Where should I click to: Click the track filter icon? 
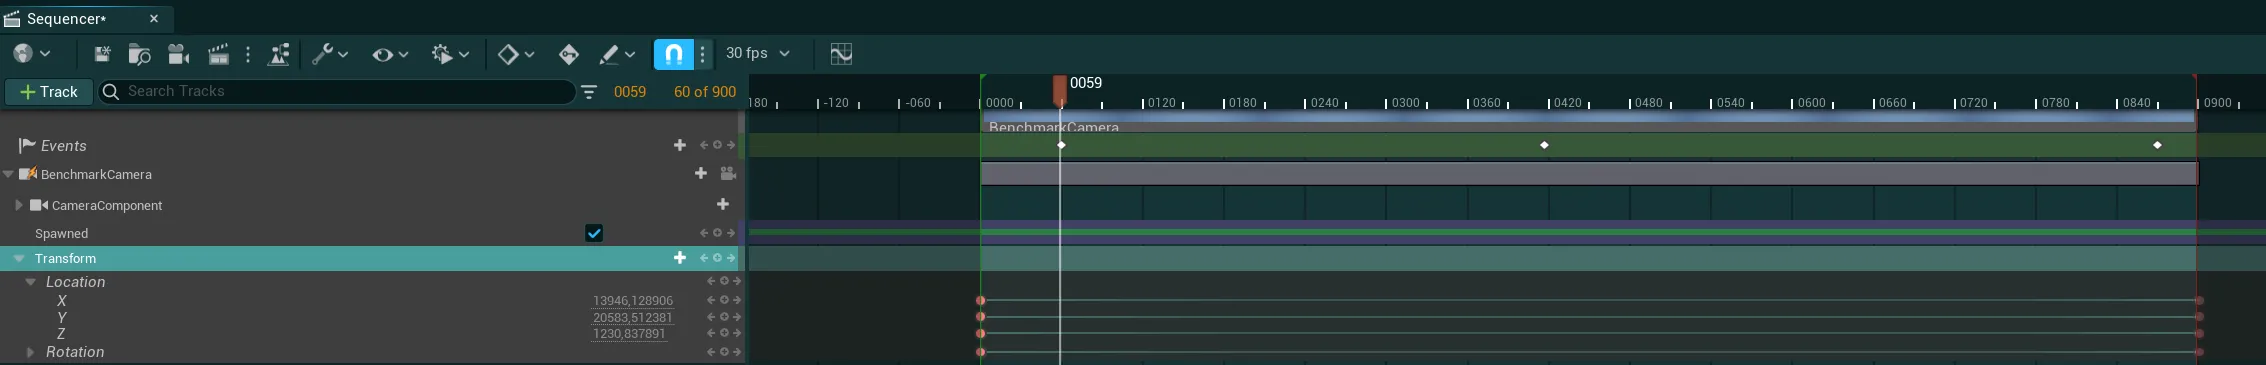[589, 92]
